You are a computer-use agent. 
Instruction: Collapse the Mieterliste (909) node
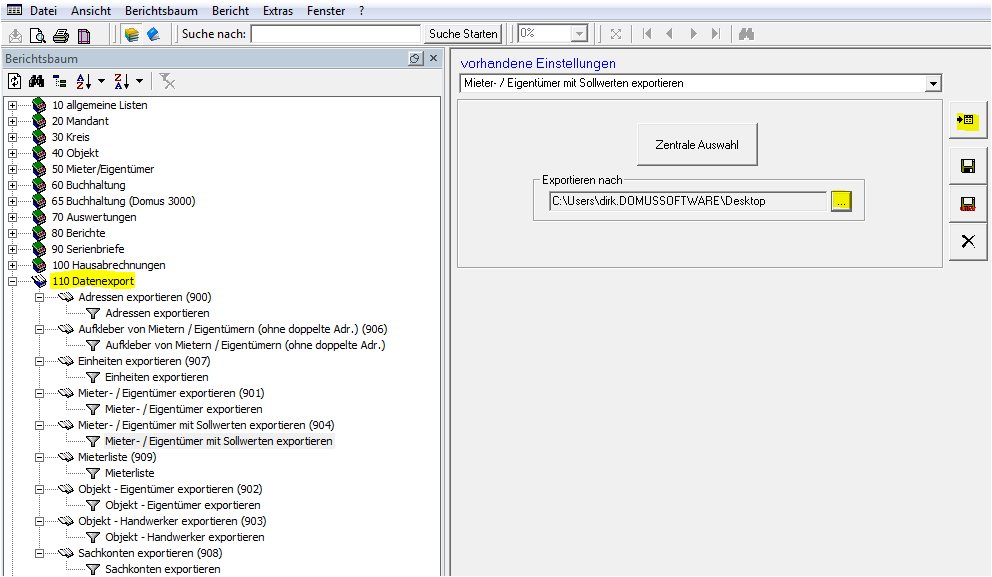point(39,457)
